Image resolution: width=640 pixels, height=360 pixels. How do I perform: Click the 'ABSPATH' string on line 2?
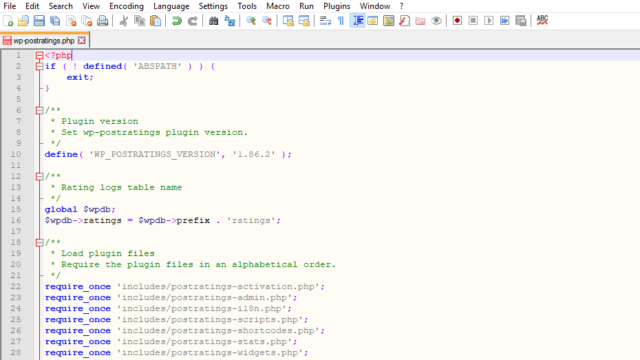click(157, 66)
